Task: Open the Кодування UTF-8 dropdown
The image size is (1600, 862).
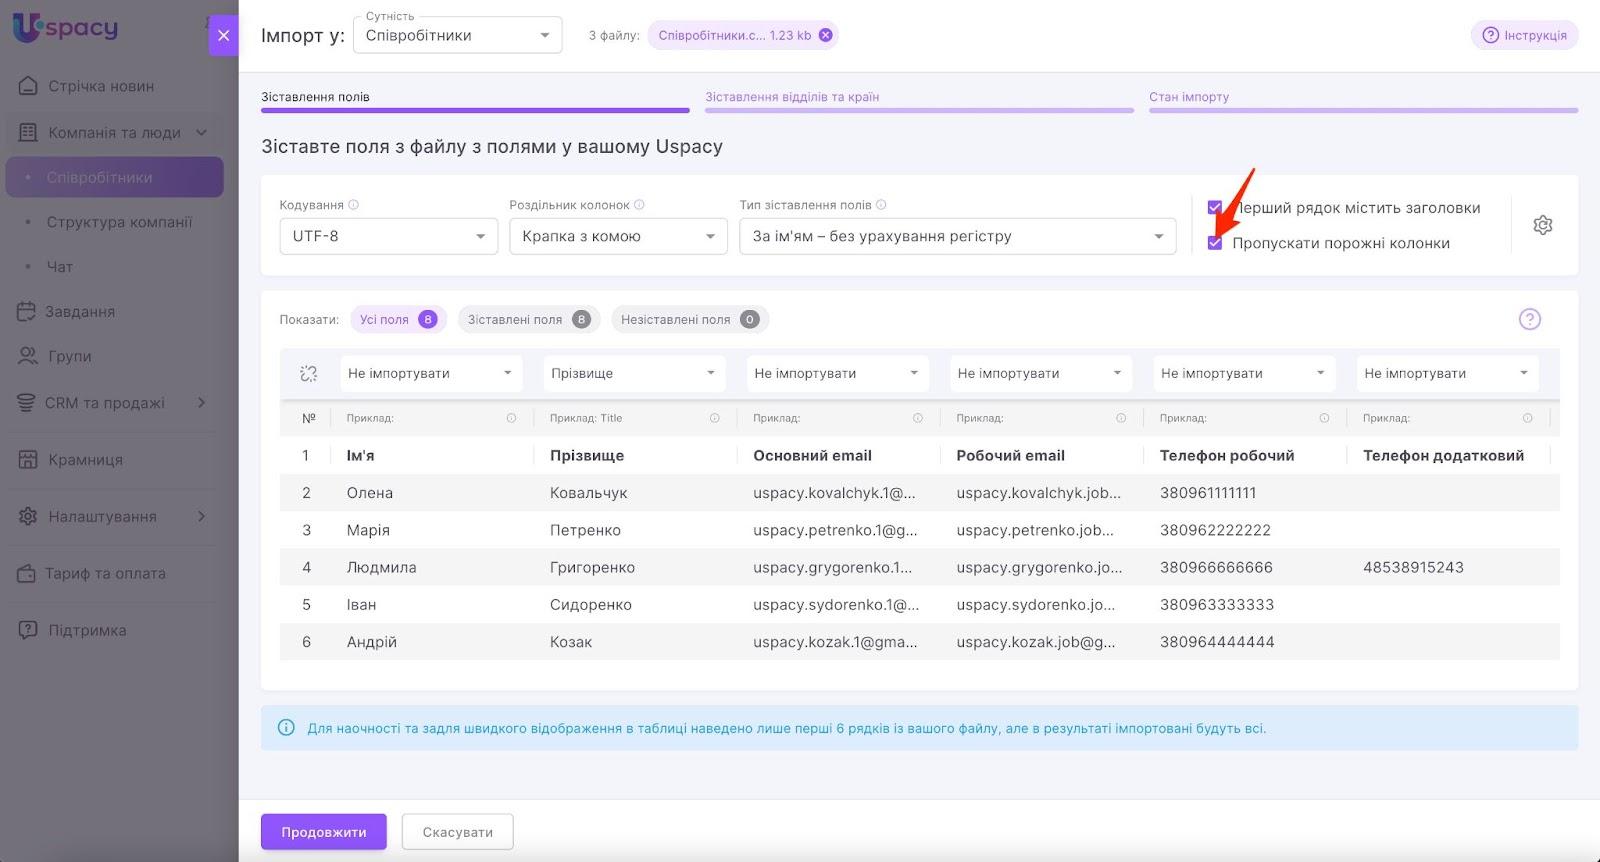Action: 388,237
